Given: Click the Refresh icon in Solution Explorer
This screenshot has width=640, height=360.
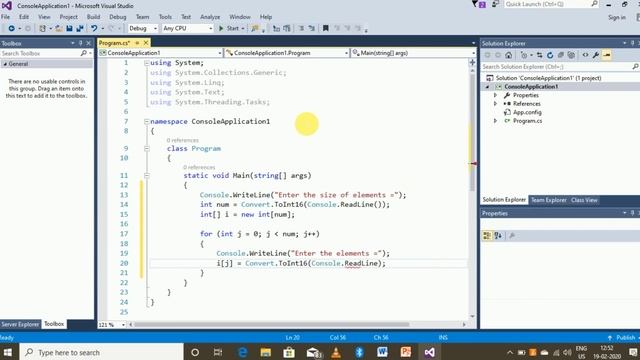Looking at the screenshot, I should tap(550, 55).
